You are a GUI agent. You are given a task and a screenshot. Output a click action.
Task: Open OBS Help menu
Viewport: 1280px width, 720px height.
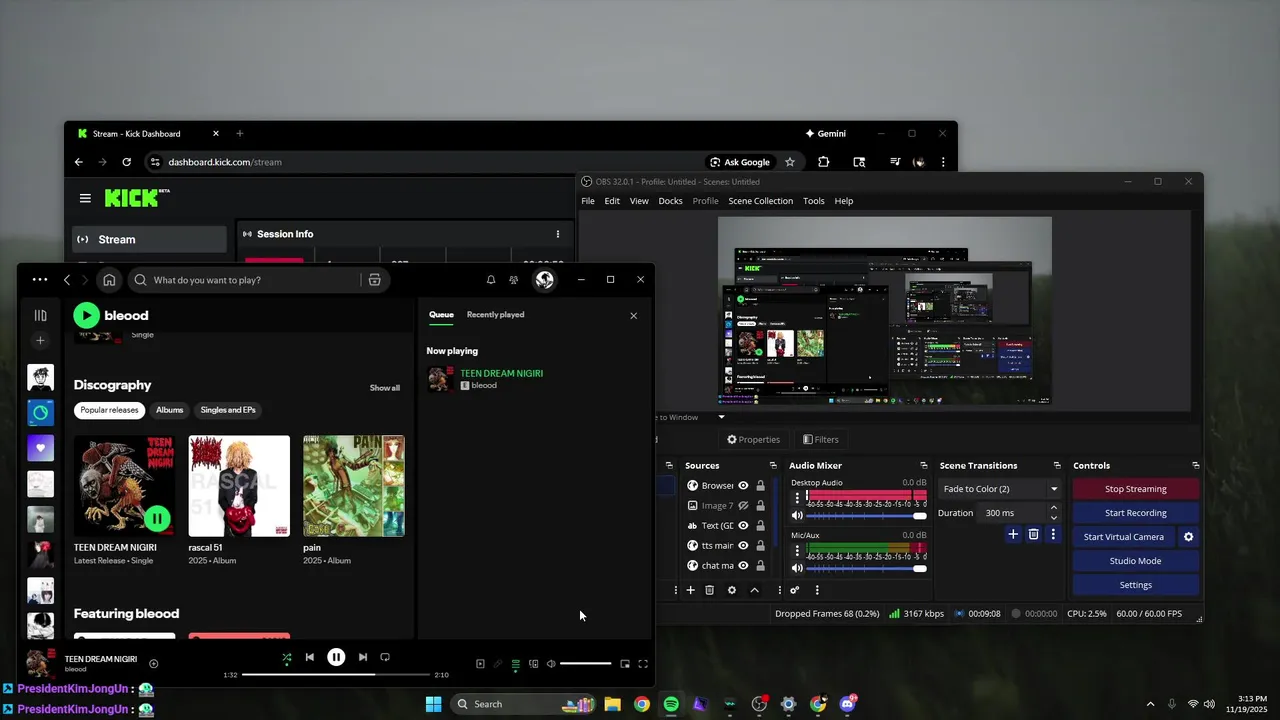click(844, 201)
